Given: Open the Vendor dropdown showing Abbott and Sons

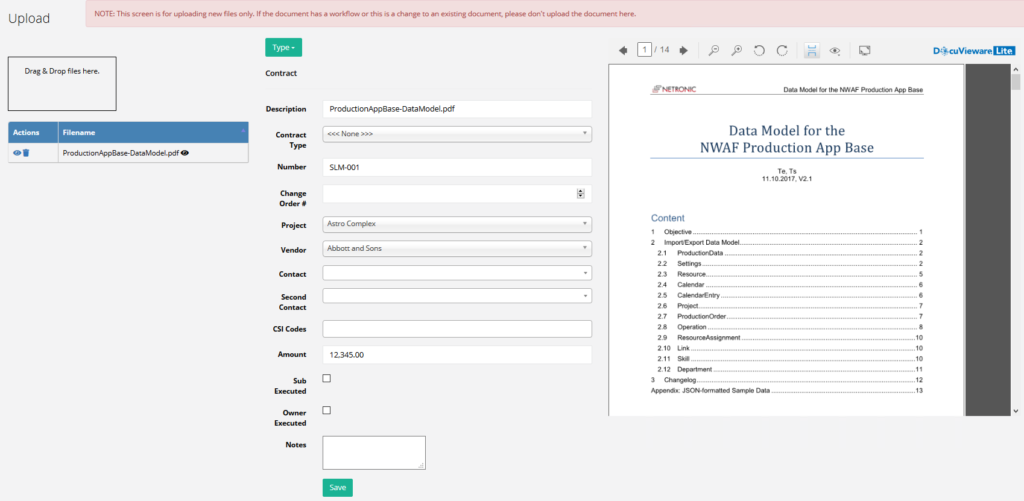Looking at the screenshot, I should pyautogui.click(x=457, y=249).
